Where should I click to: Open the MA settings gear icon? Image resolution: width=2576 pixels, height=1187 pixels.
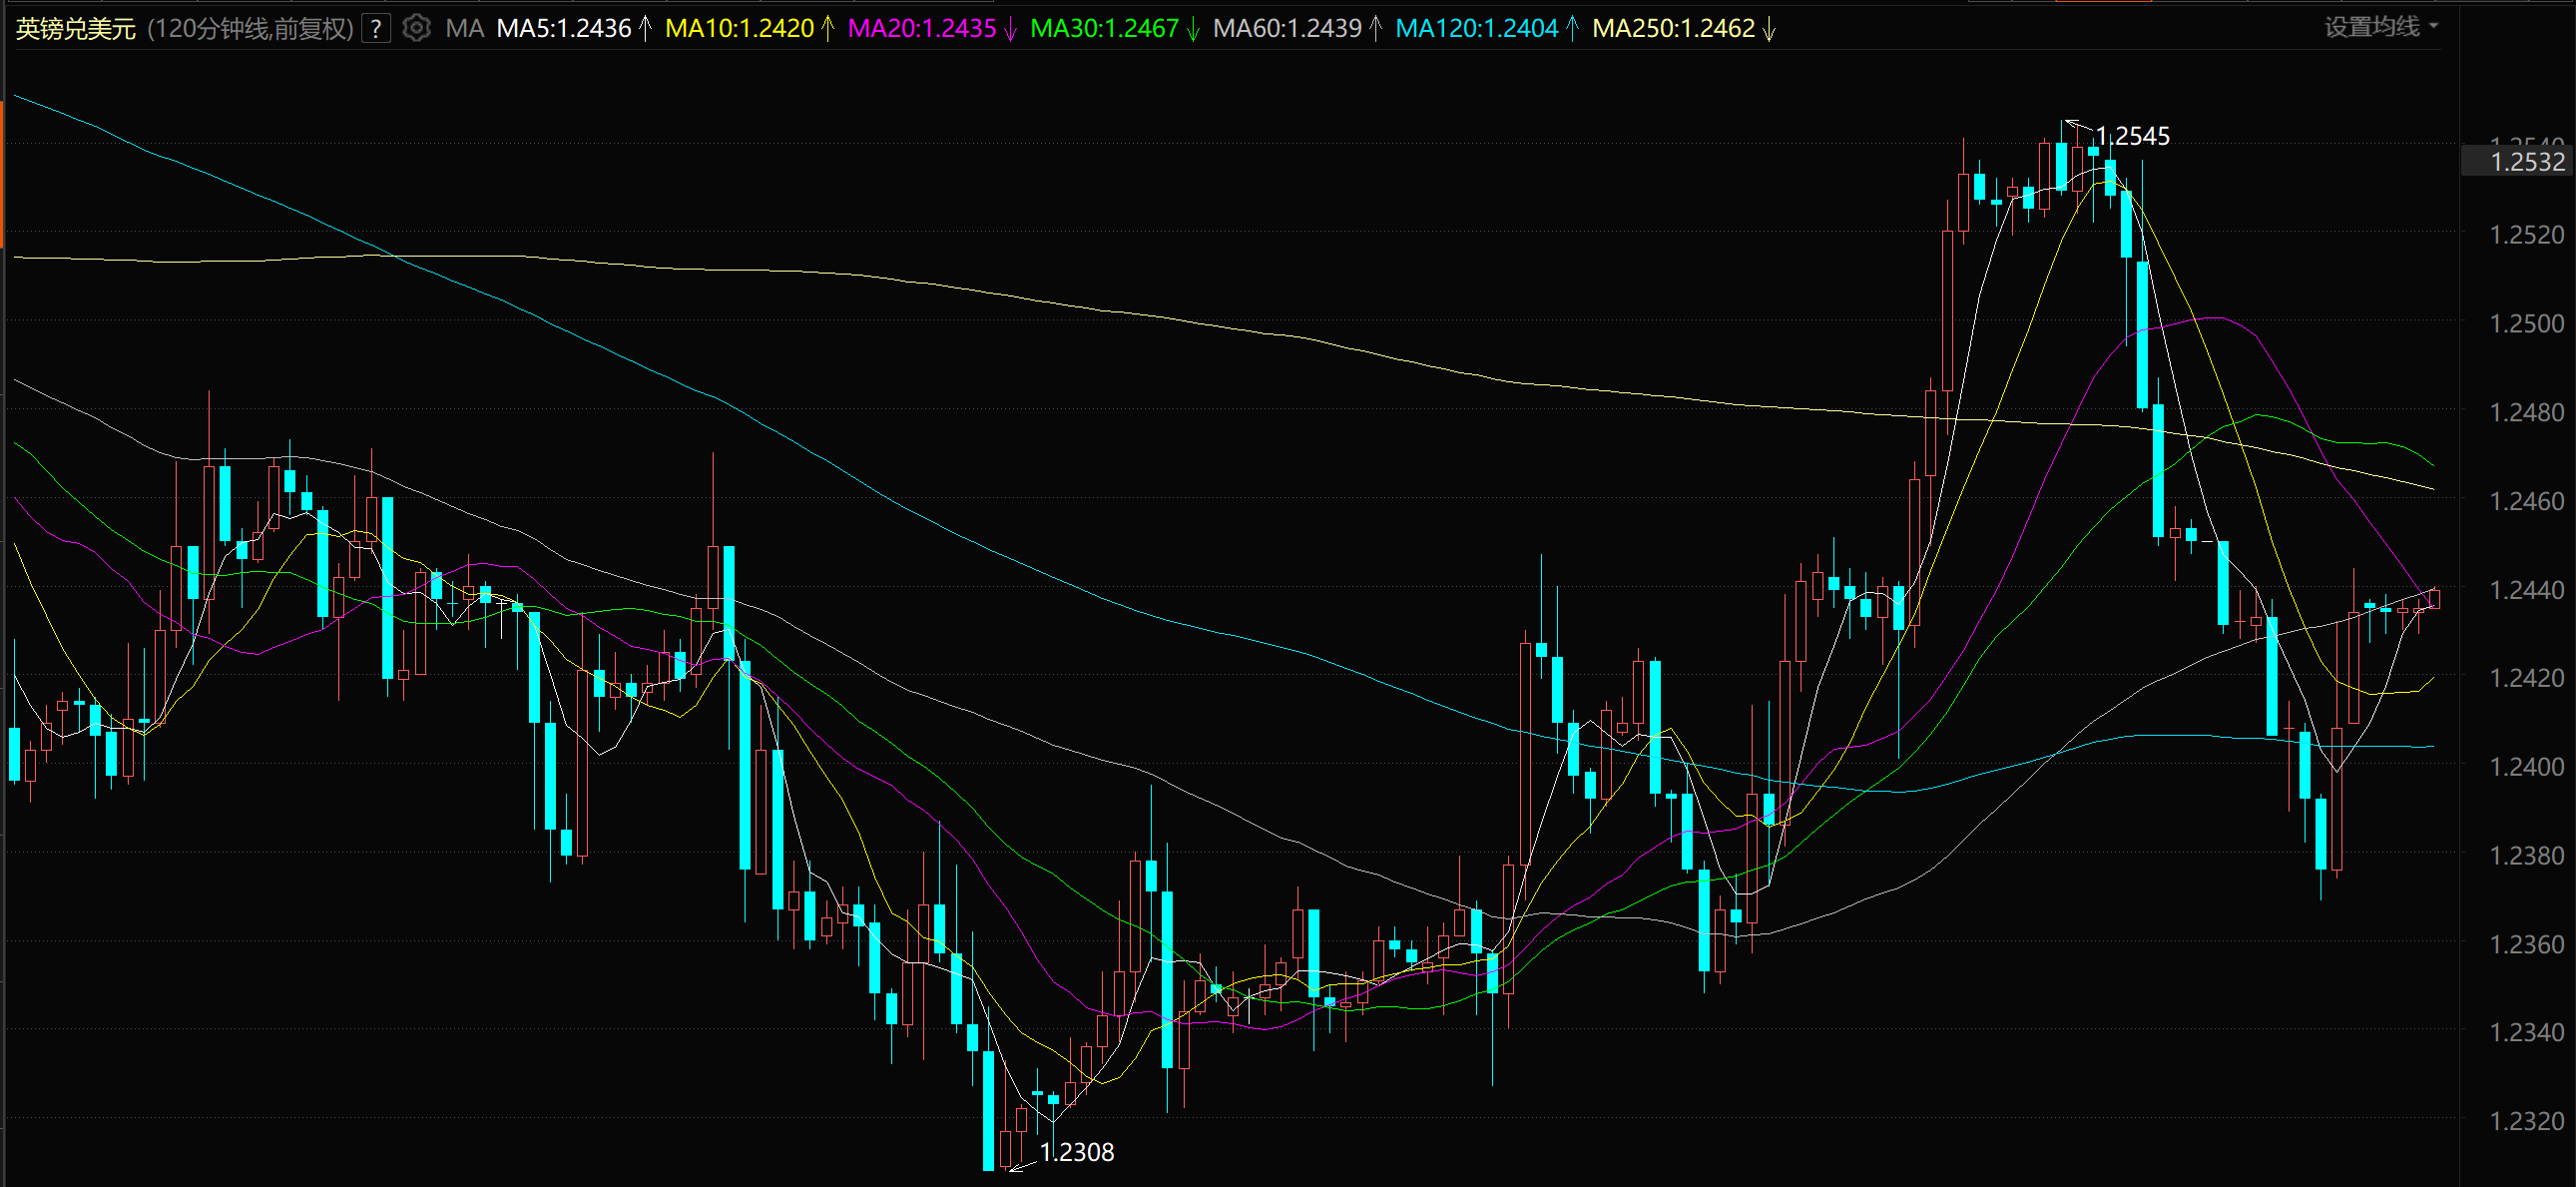pyautogui.click(x=416, y=28)
